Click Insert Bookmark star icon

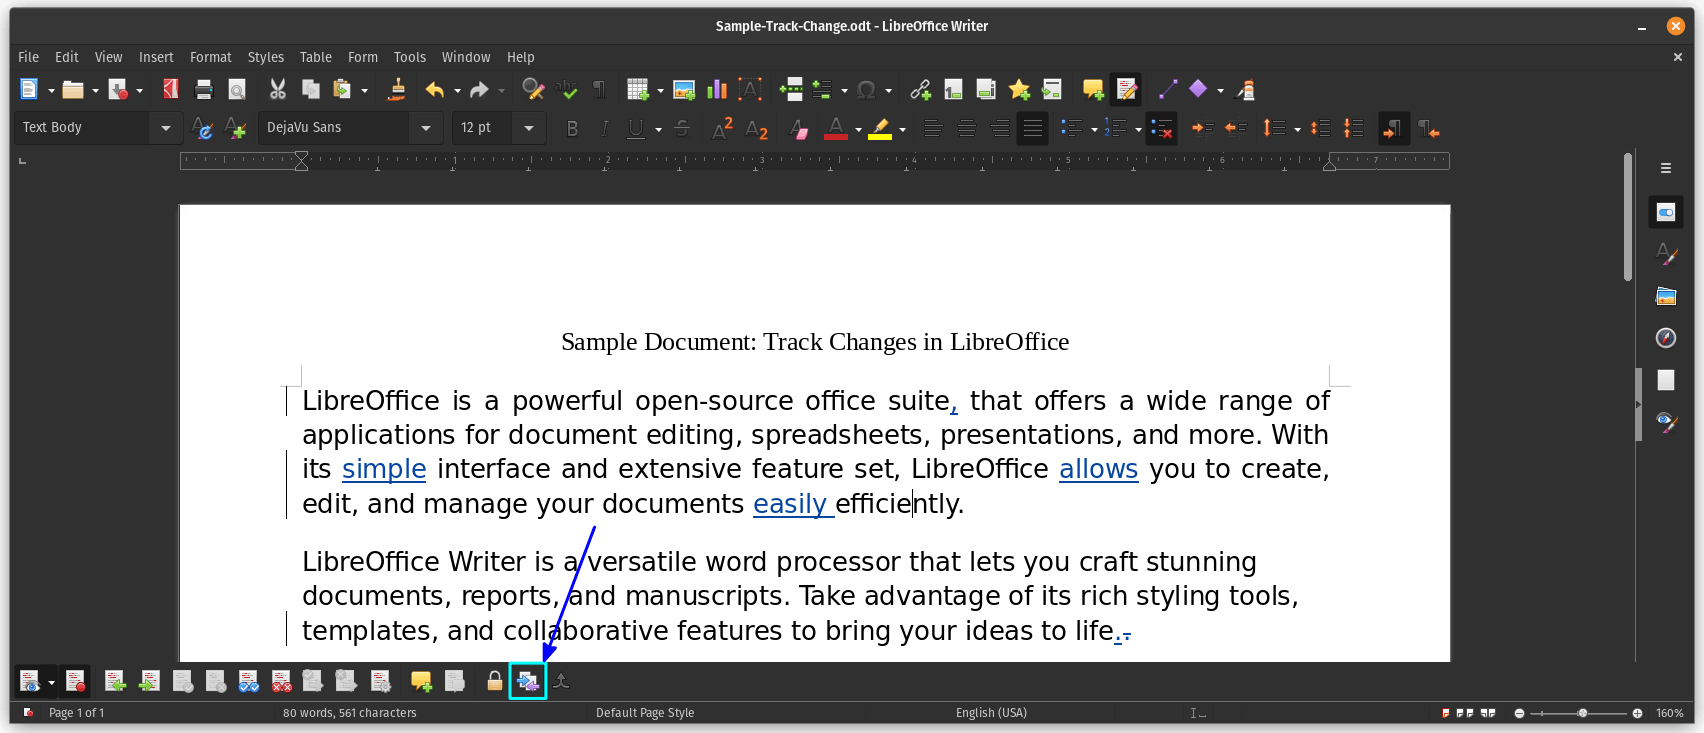[1019, 89]
